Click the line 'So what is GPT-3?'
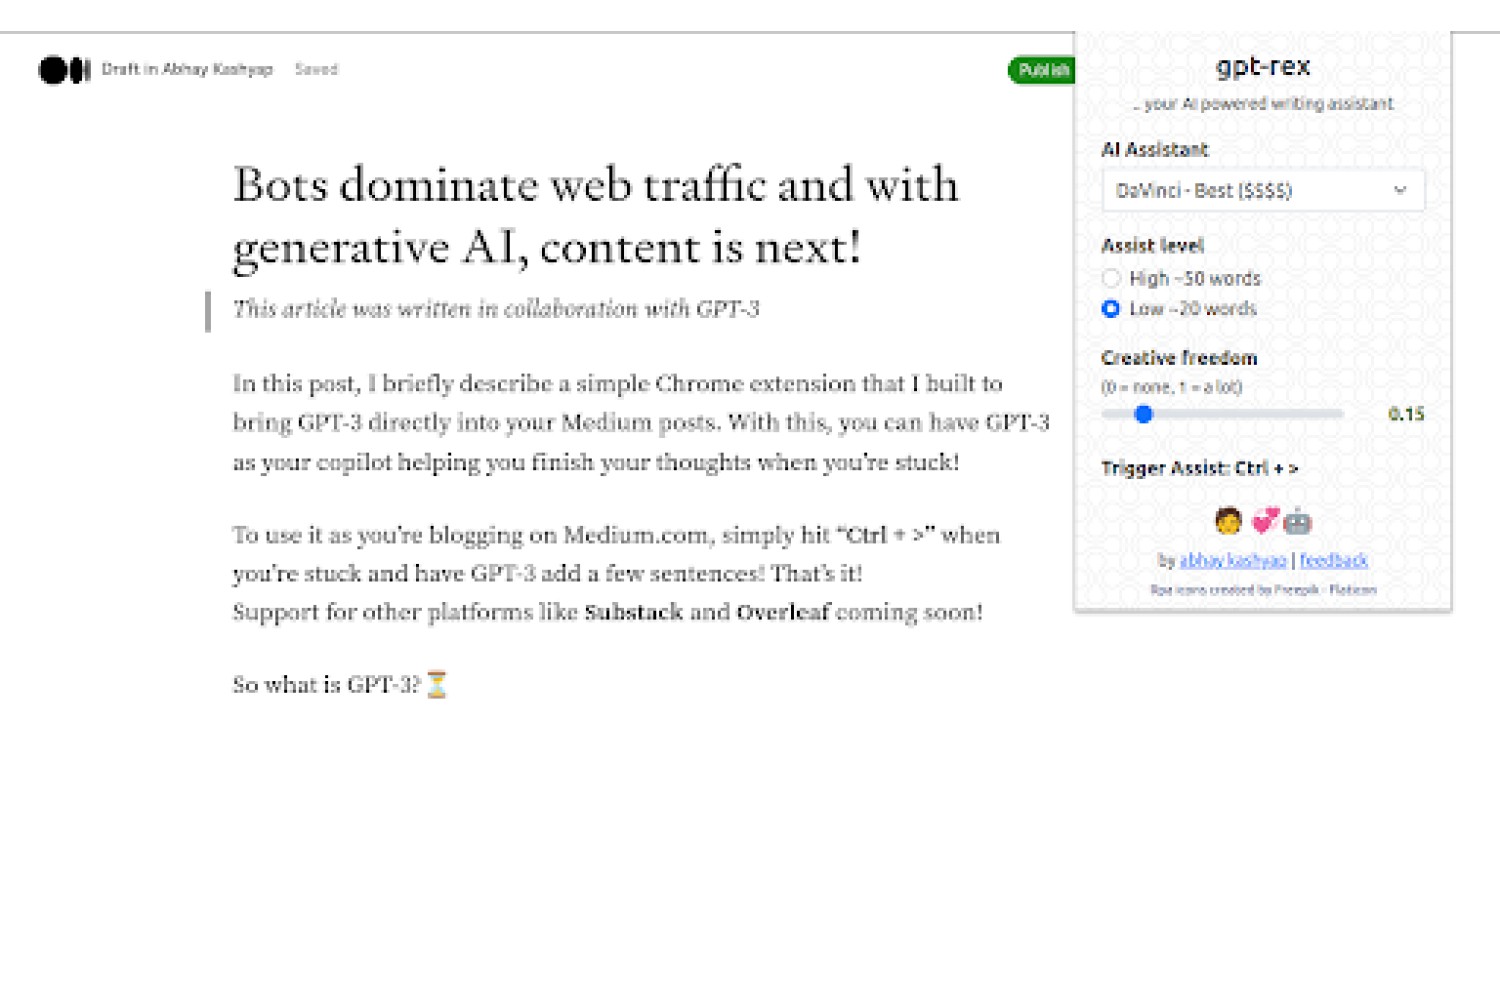The image size is (1500, 1000). (x=327, y=685)
